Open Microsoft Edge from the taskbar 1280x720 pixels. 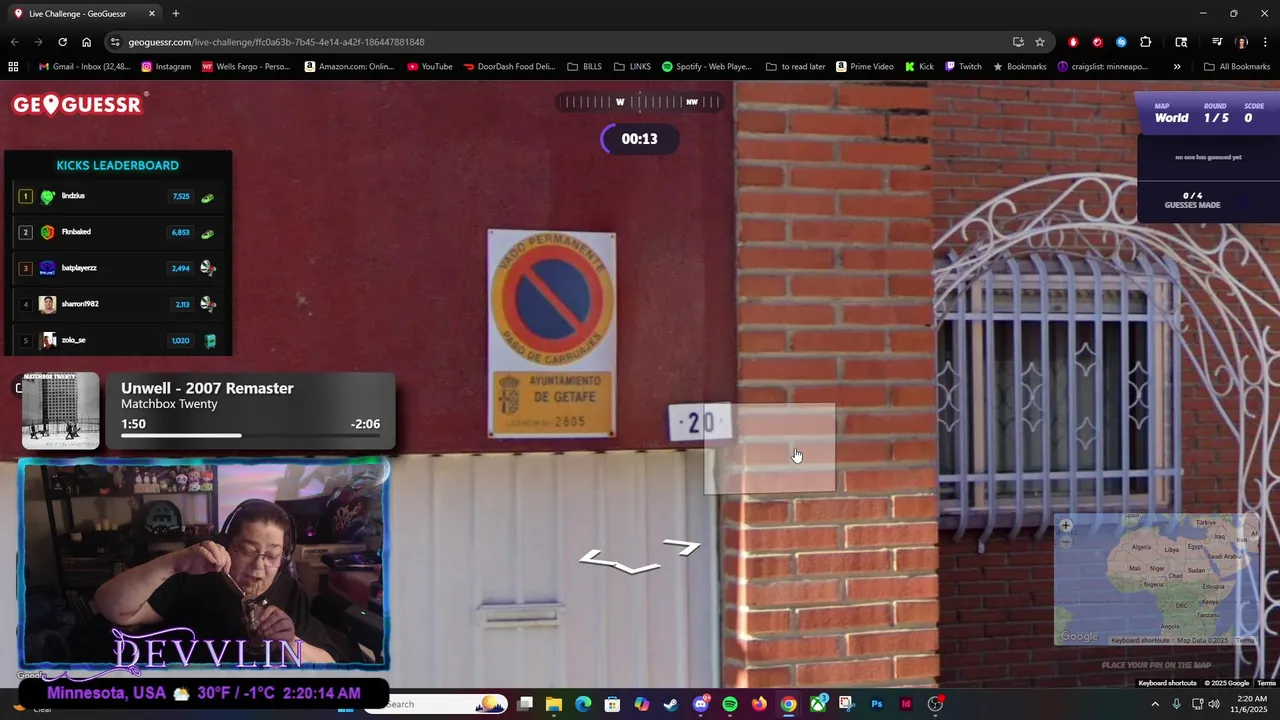point(583,704)
